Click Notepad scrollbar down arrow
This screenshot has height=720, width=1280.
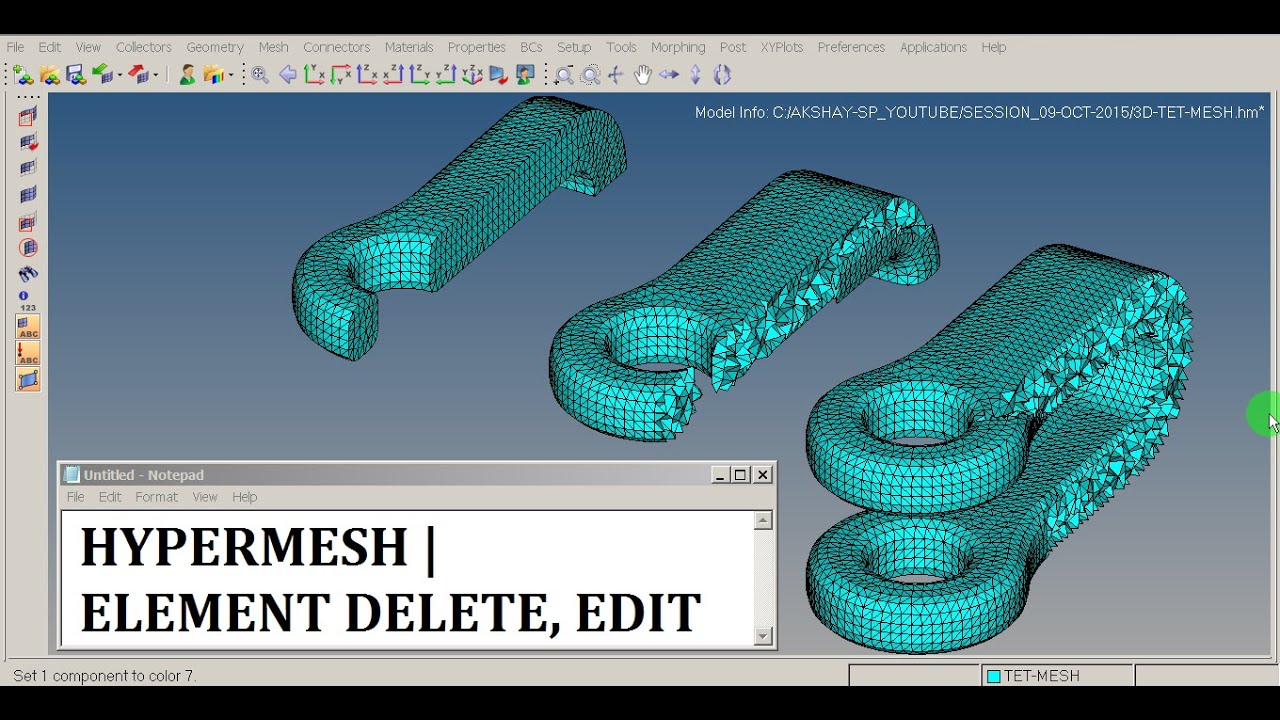click(763, 636)
